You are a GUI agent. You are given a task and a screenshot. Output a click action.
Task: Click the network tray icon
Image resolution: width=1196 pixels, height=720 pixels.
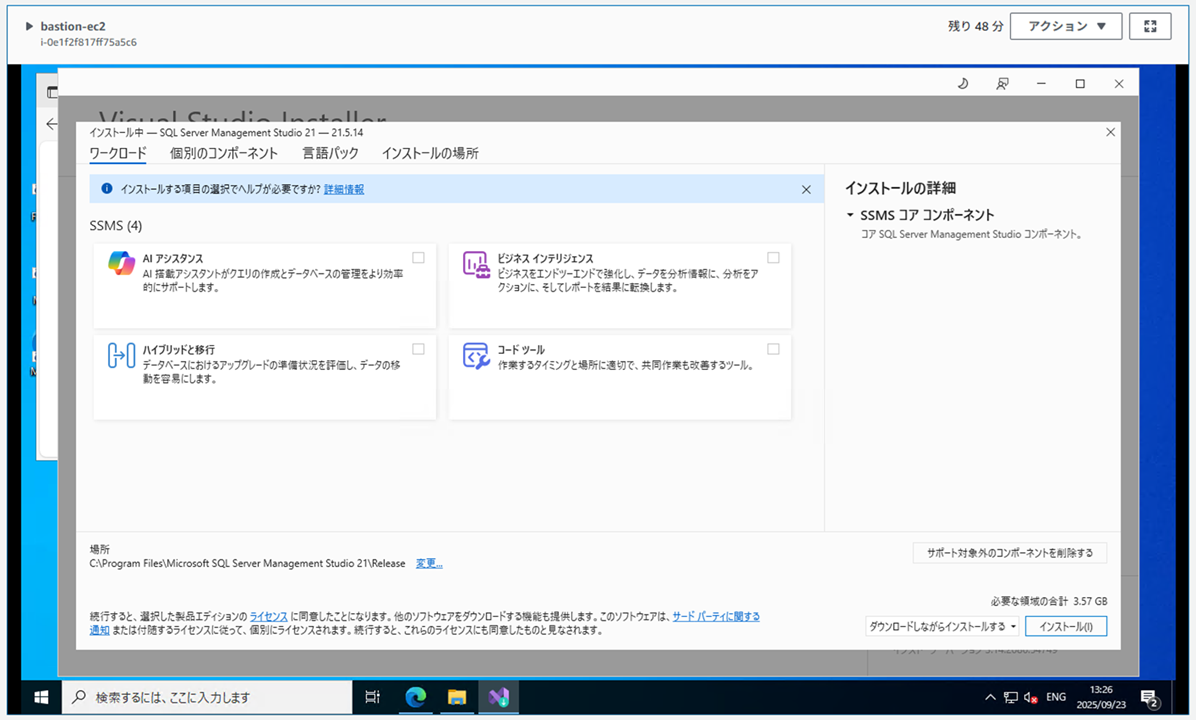tap(1011, 697)
